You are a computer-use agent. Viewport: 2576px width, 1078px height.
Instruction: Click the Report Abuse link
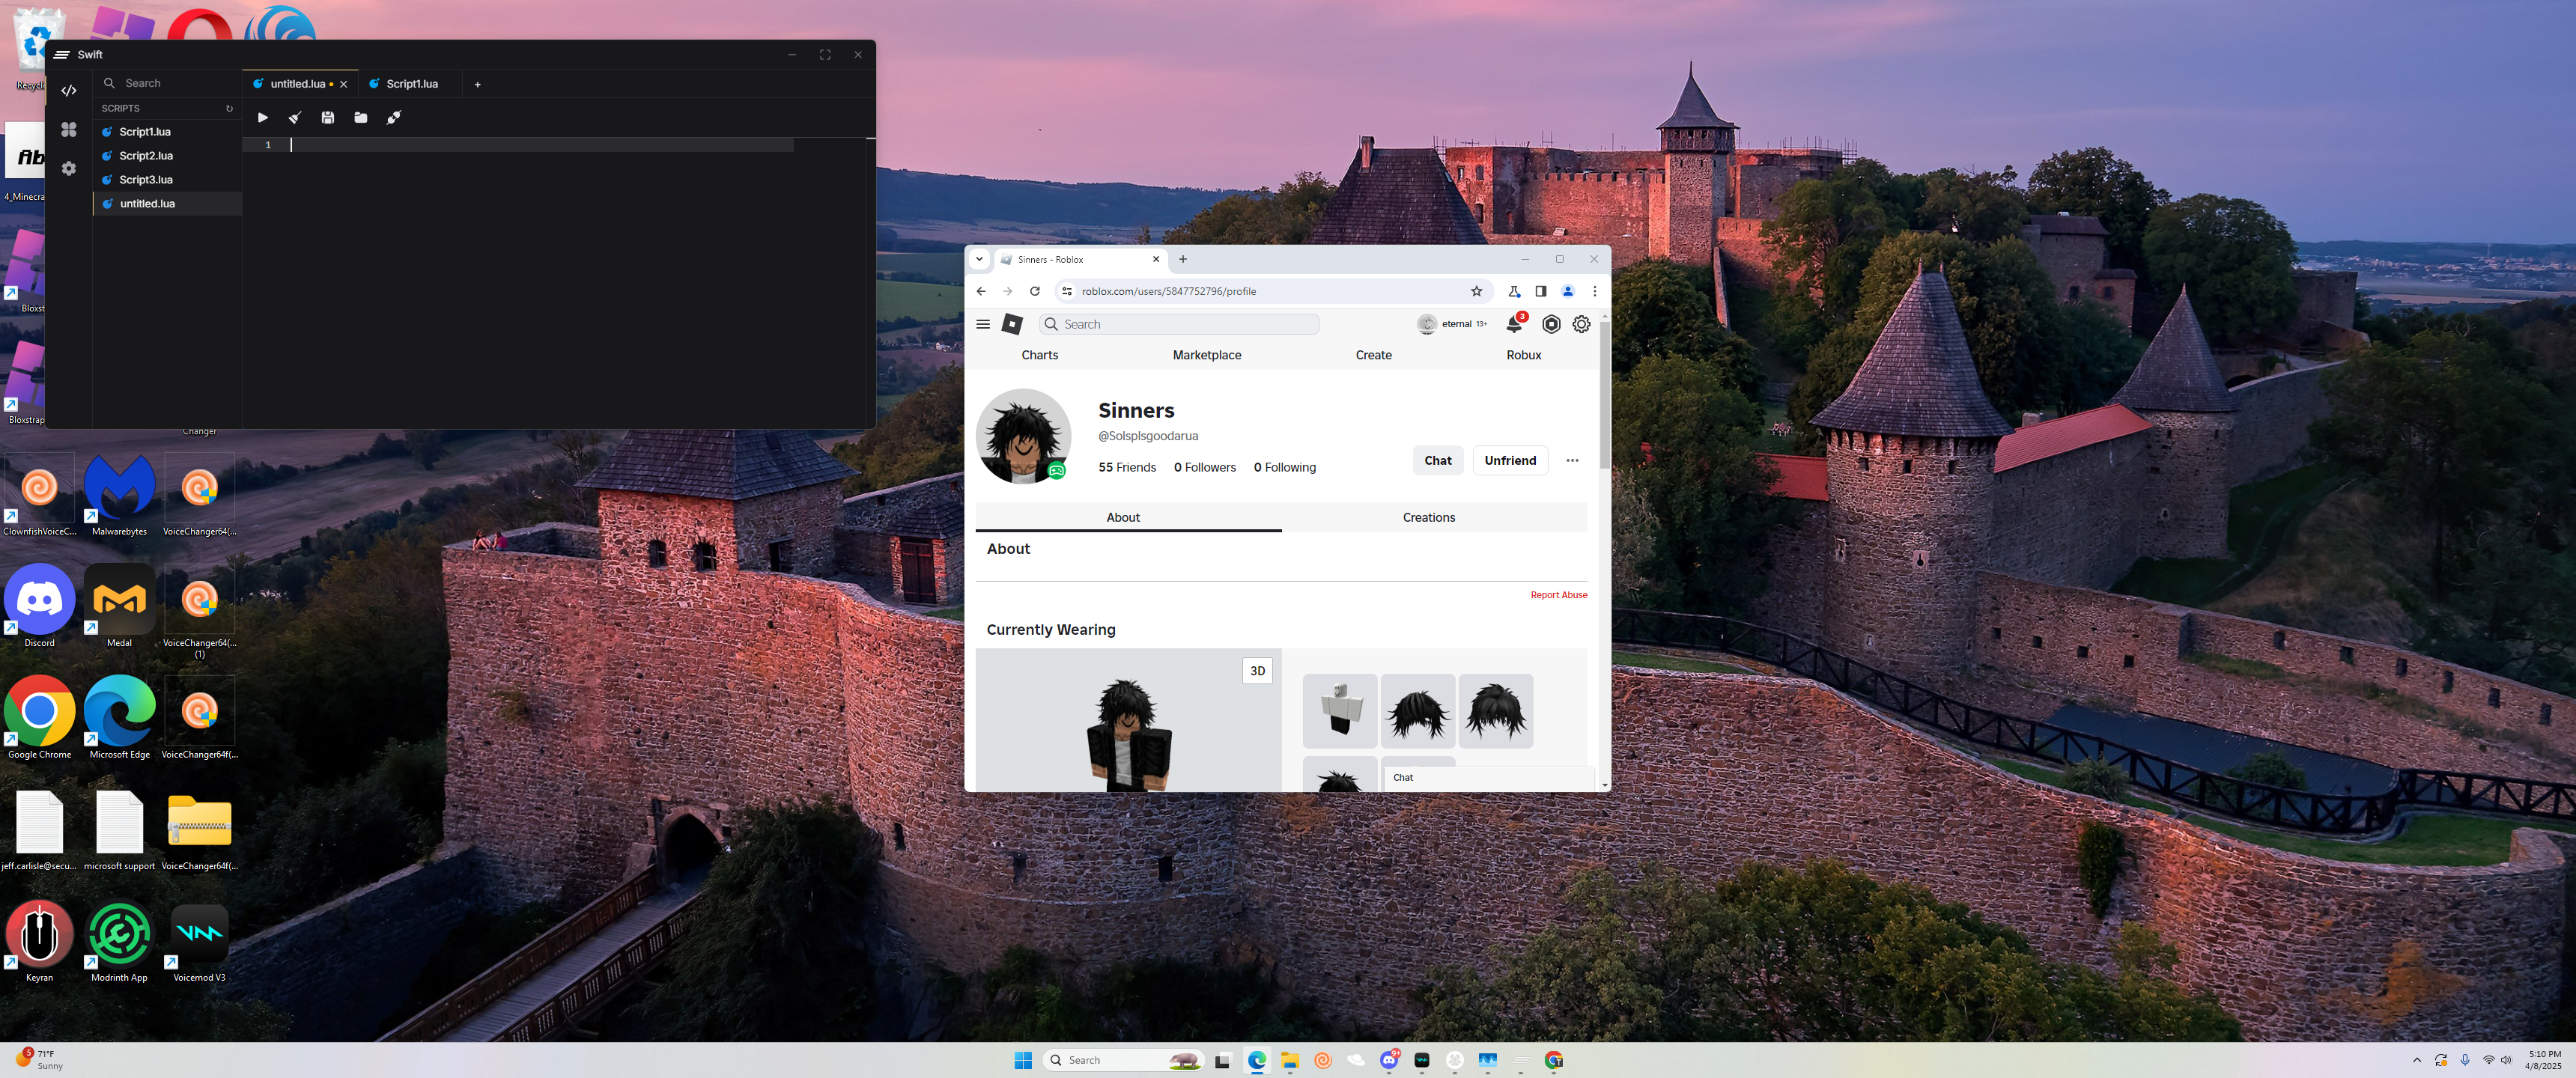pos(1558,595)
